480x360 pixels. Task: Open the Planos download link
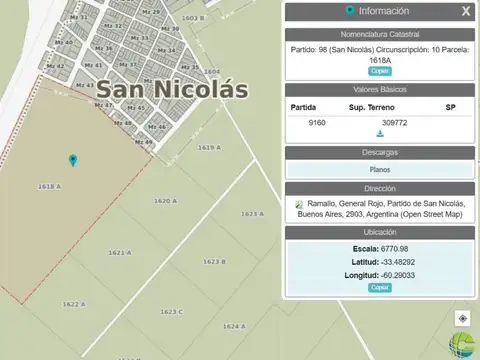[x=380, y=169]
